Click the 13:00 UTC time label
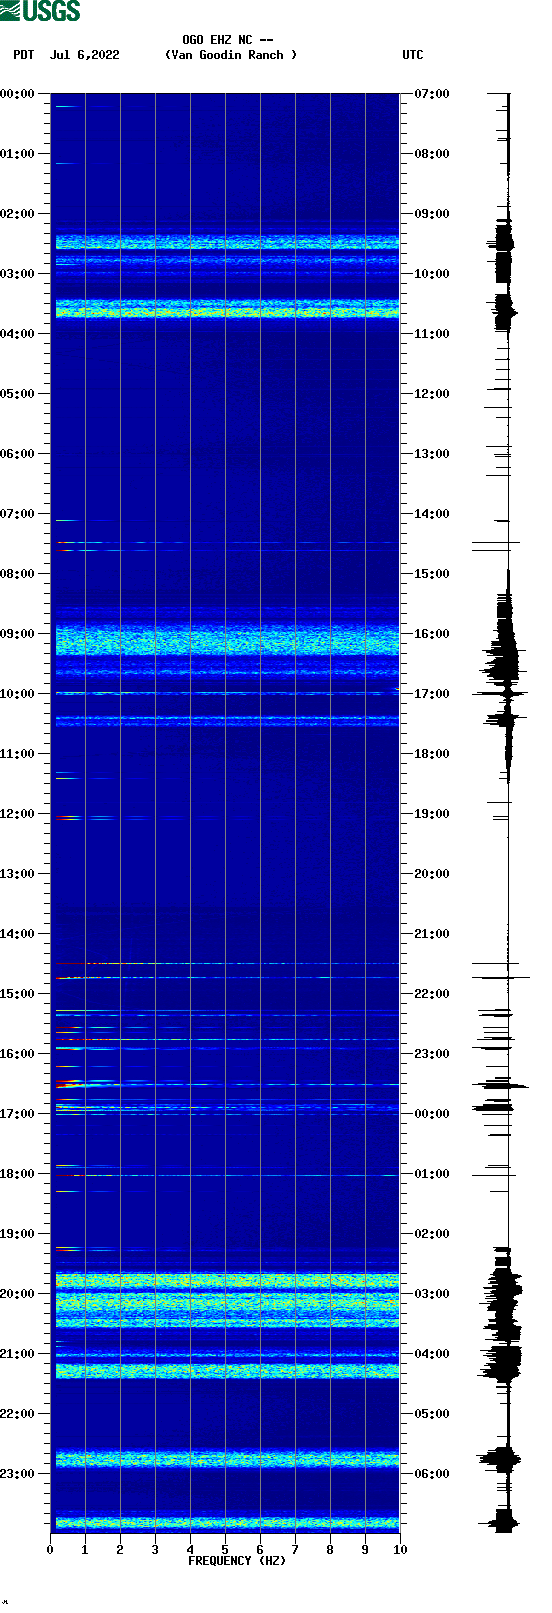The height and width of the screenshot is (1613, 552). [x=432, y=454]
